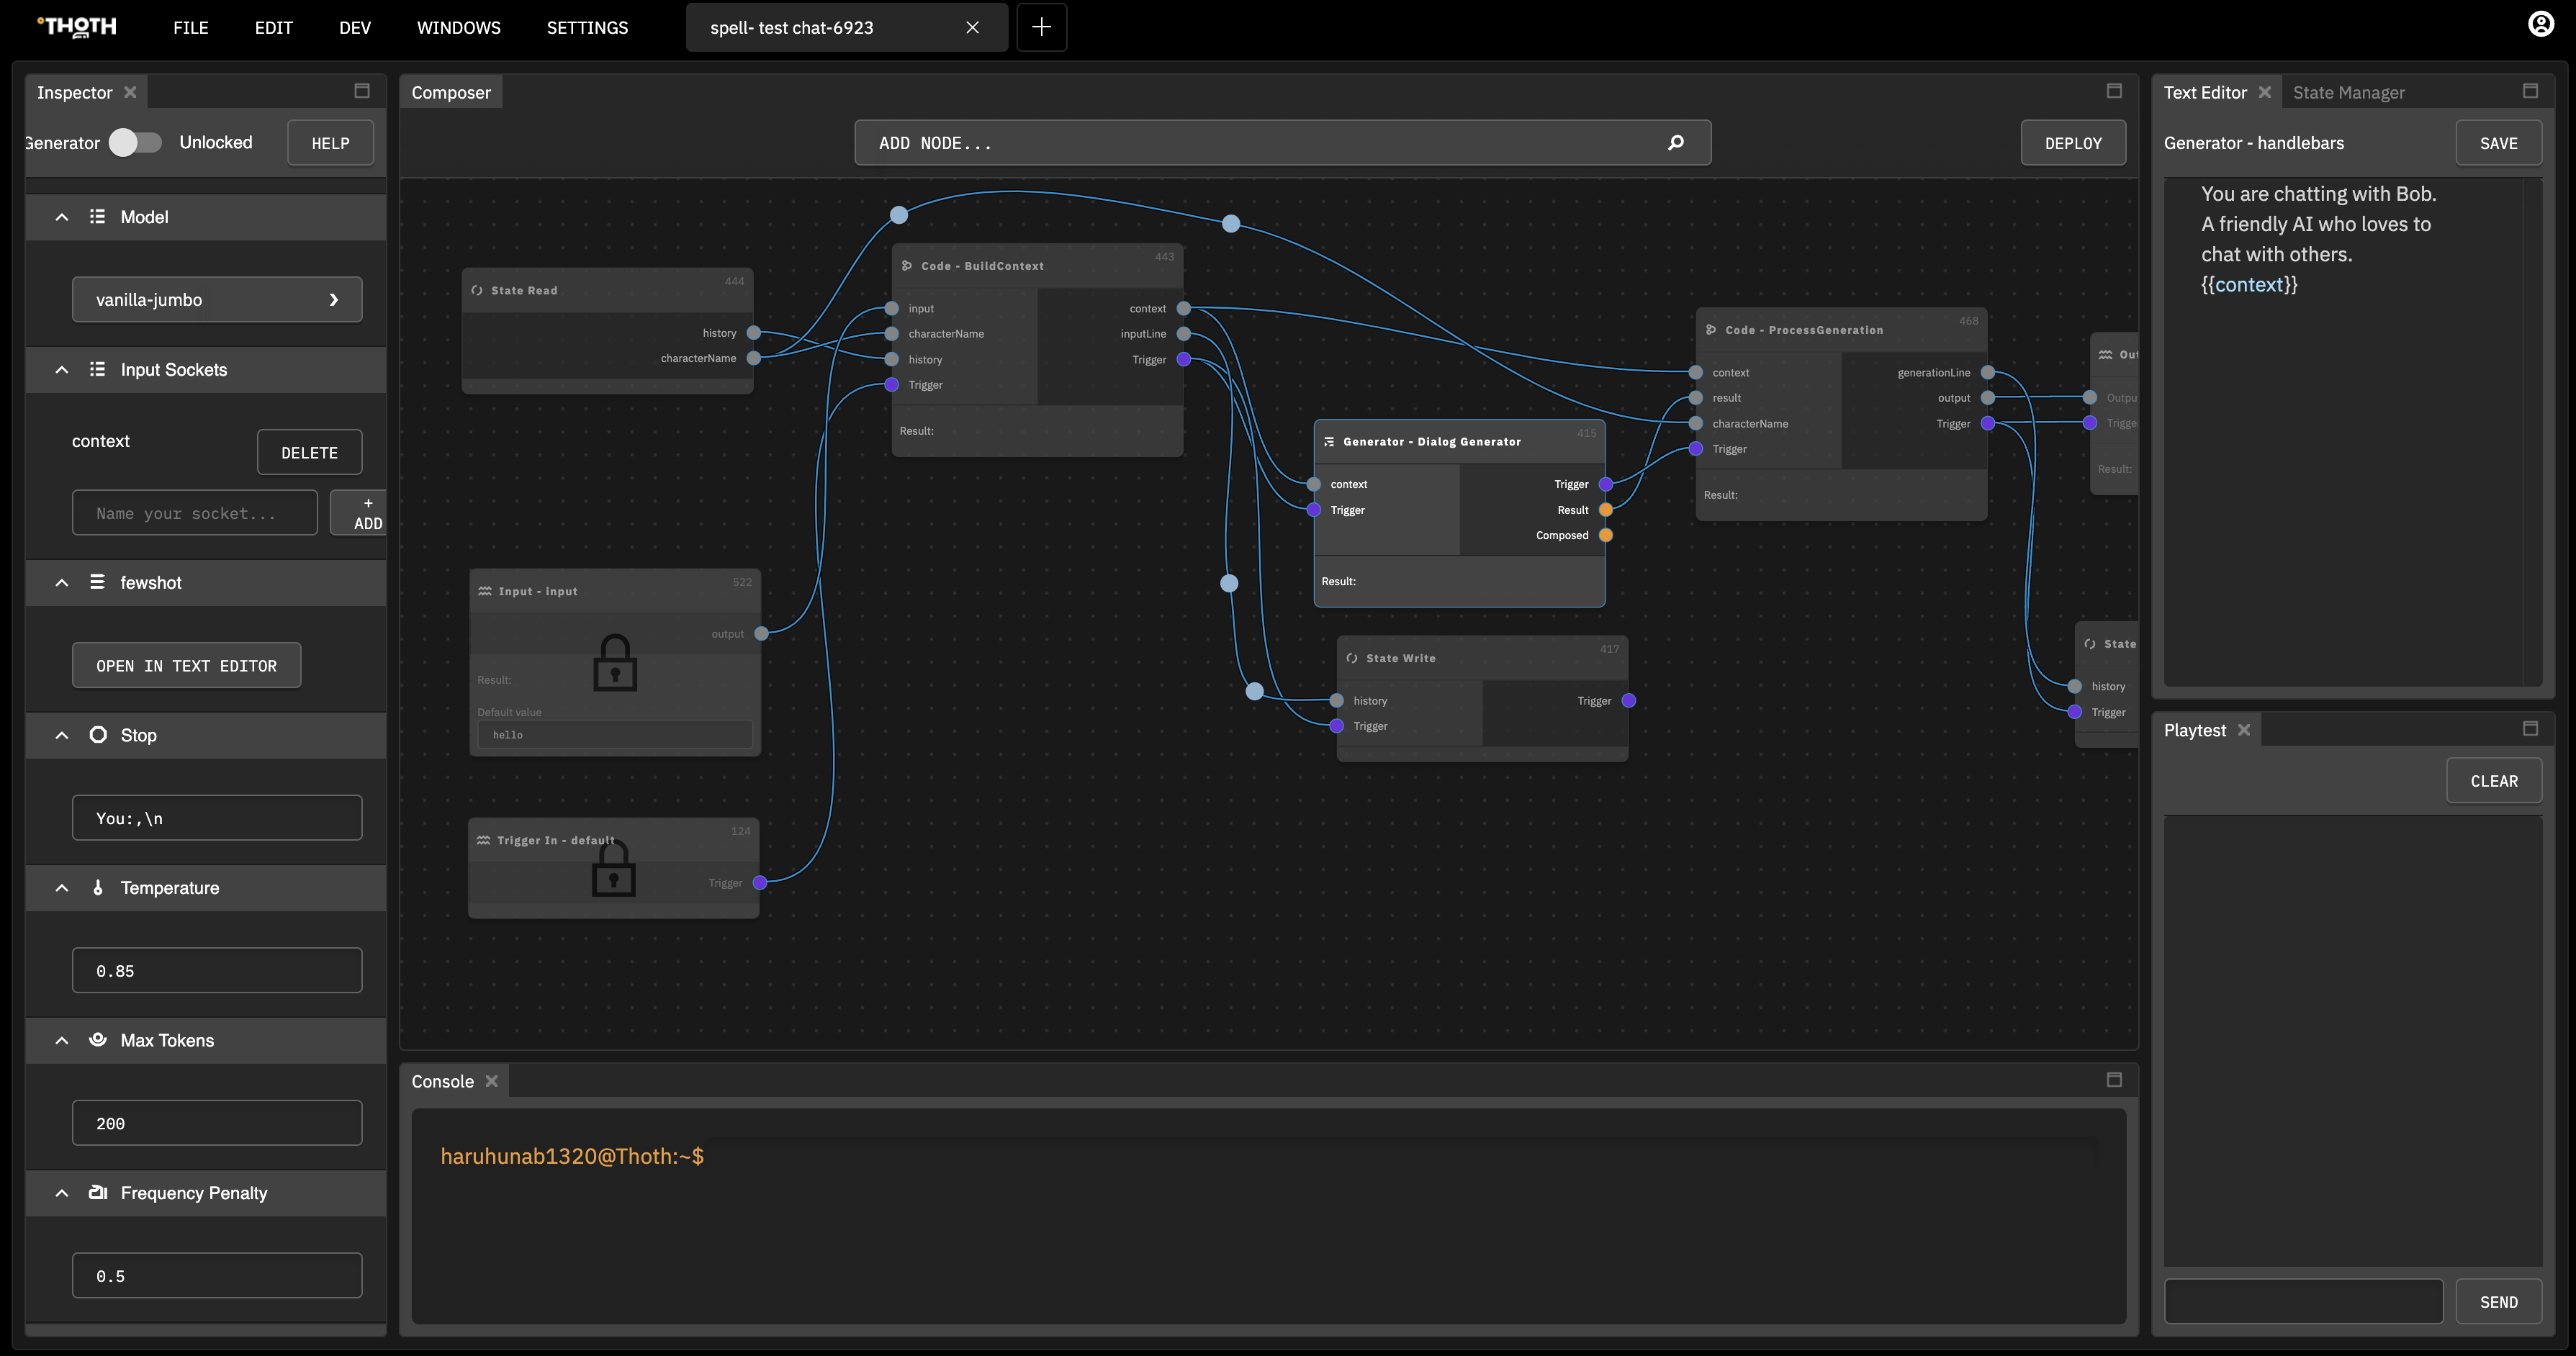Click the Generator node icon in Dialog Generator
The image size is (2576, 1356).
click(1329, 441)
